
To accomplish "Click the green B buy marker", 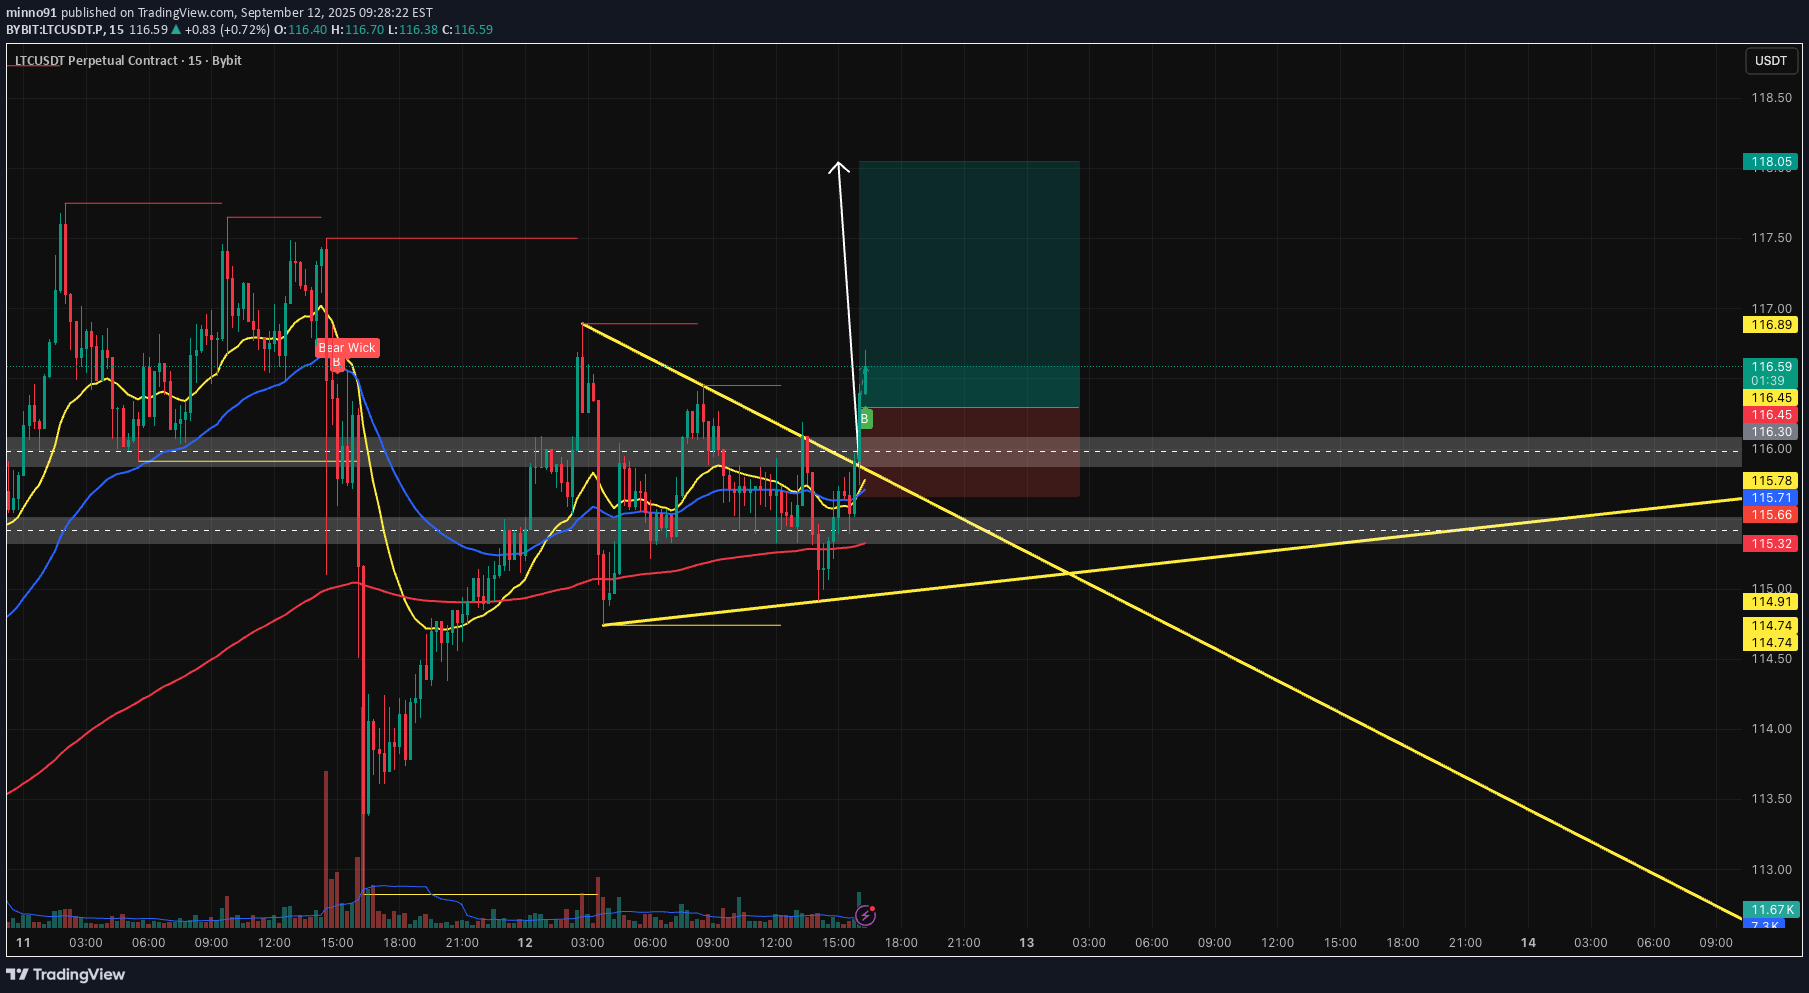I will coord(865,419).
